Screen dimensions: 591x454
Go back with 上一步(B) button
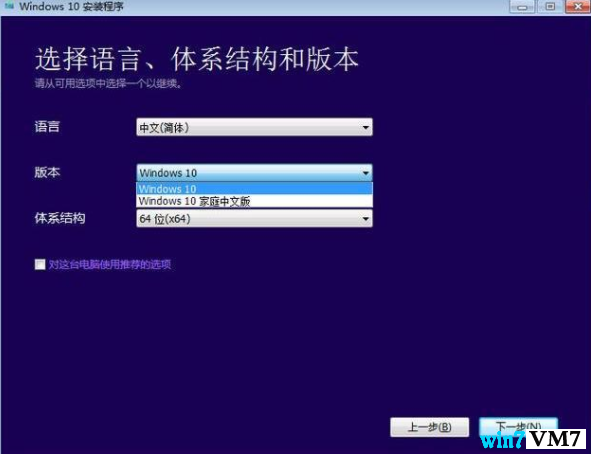(430, 427)
